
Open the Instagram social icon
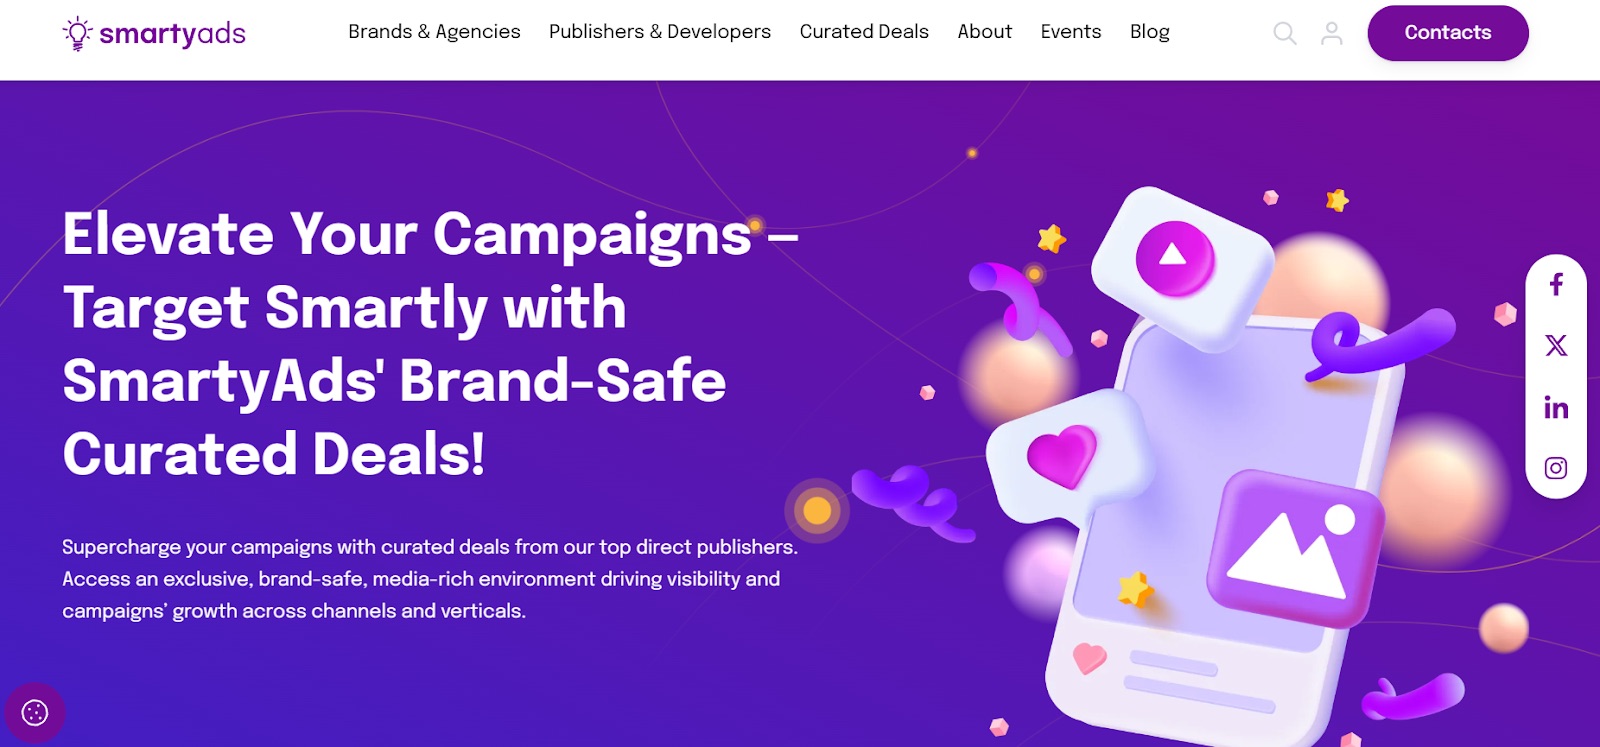1556,468
